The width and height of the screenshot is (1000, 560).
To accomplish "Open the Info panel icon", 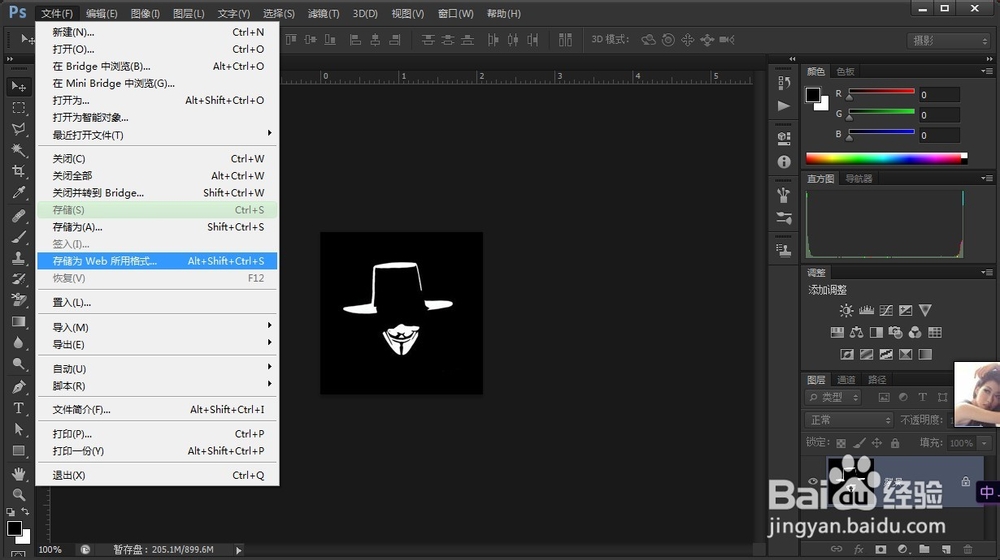I will (784, 162).
